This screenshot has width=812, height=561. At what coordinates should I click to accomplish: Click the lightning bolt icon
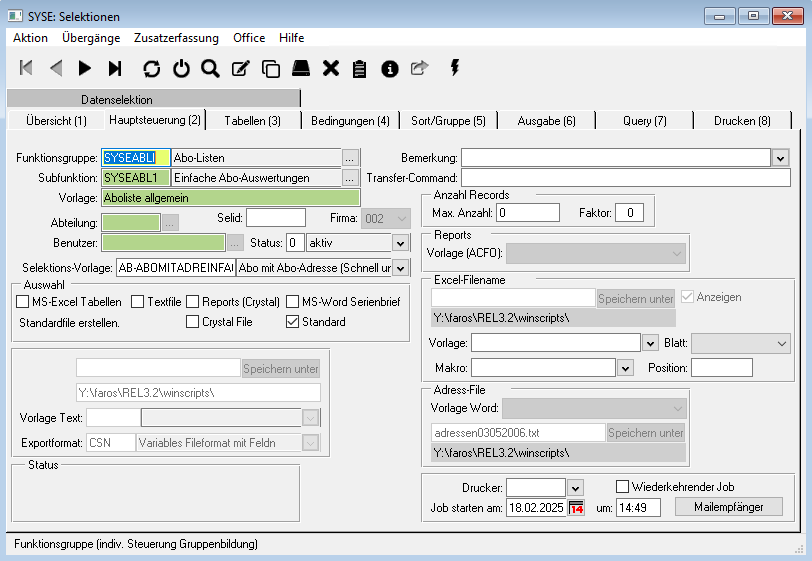455,68
